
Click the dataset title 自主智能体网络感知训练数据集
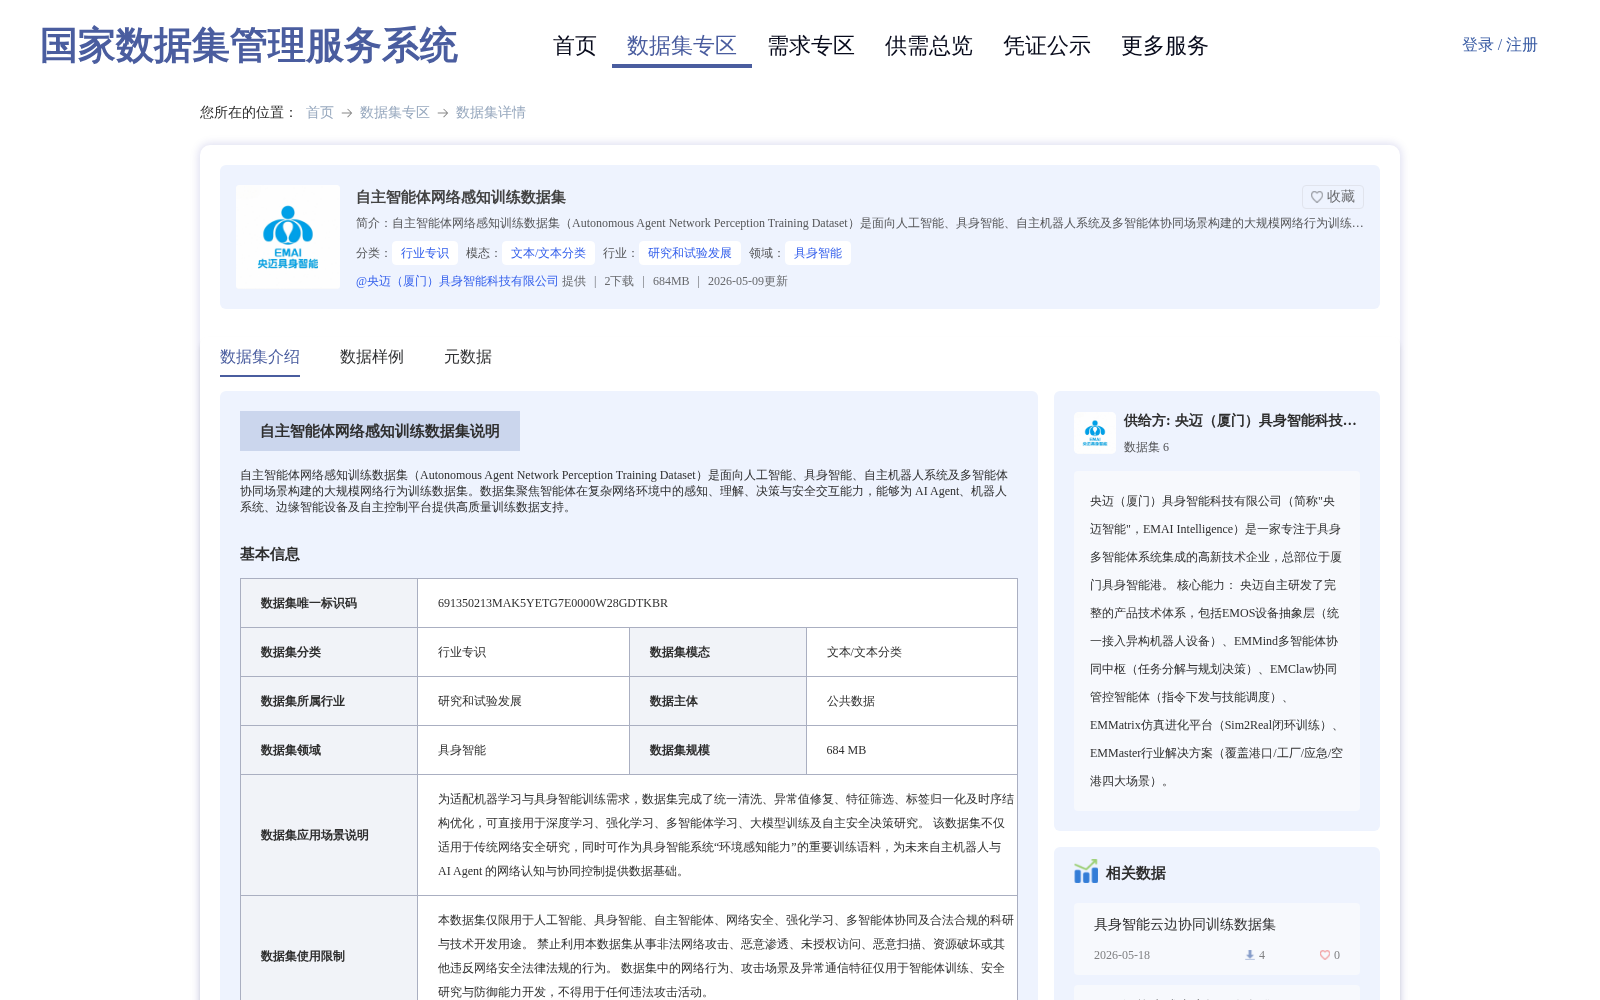(461, 197)
